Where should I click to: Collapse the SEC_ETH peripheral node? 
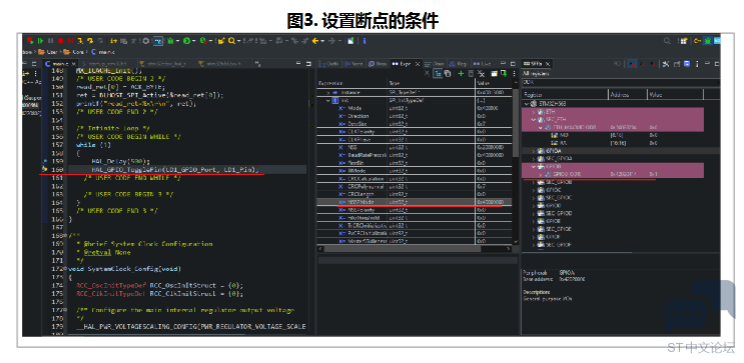pyautogui.click(x=533, y=120)
